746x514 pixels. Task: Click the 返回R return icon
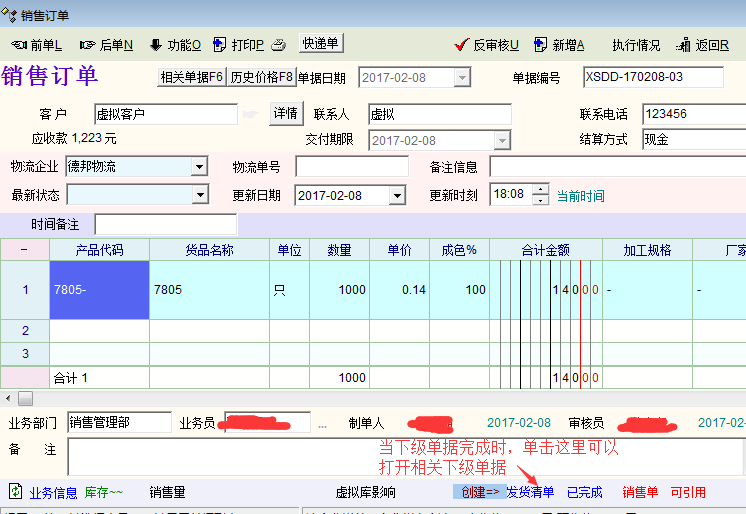tap(684, 45)
